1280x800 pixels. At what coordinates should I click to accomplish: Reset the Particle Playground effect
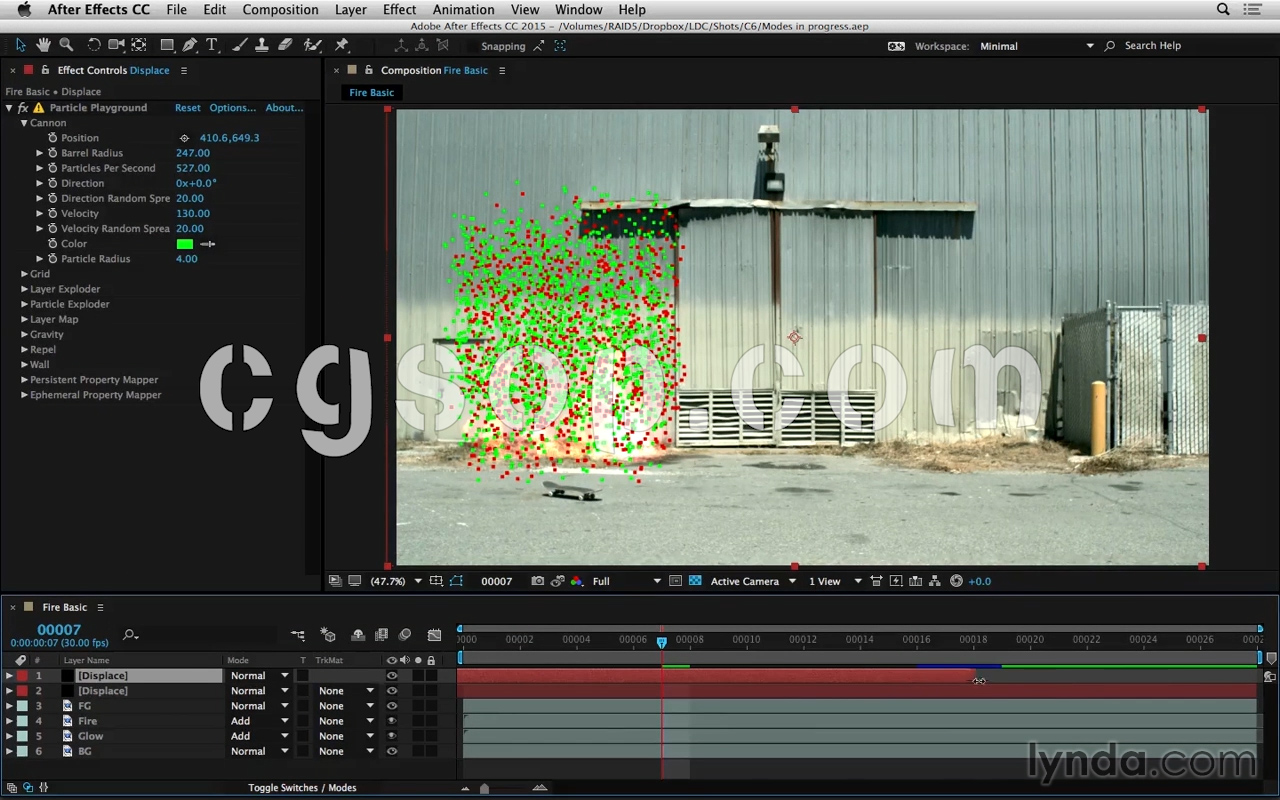[x=188, y=108]
